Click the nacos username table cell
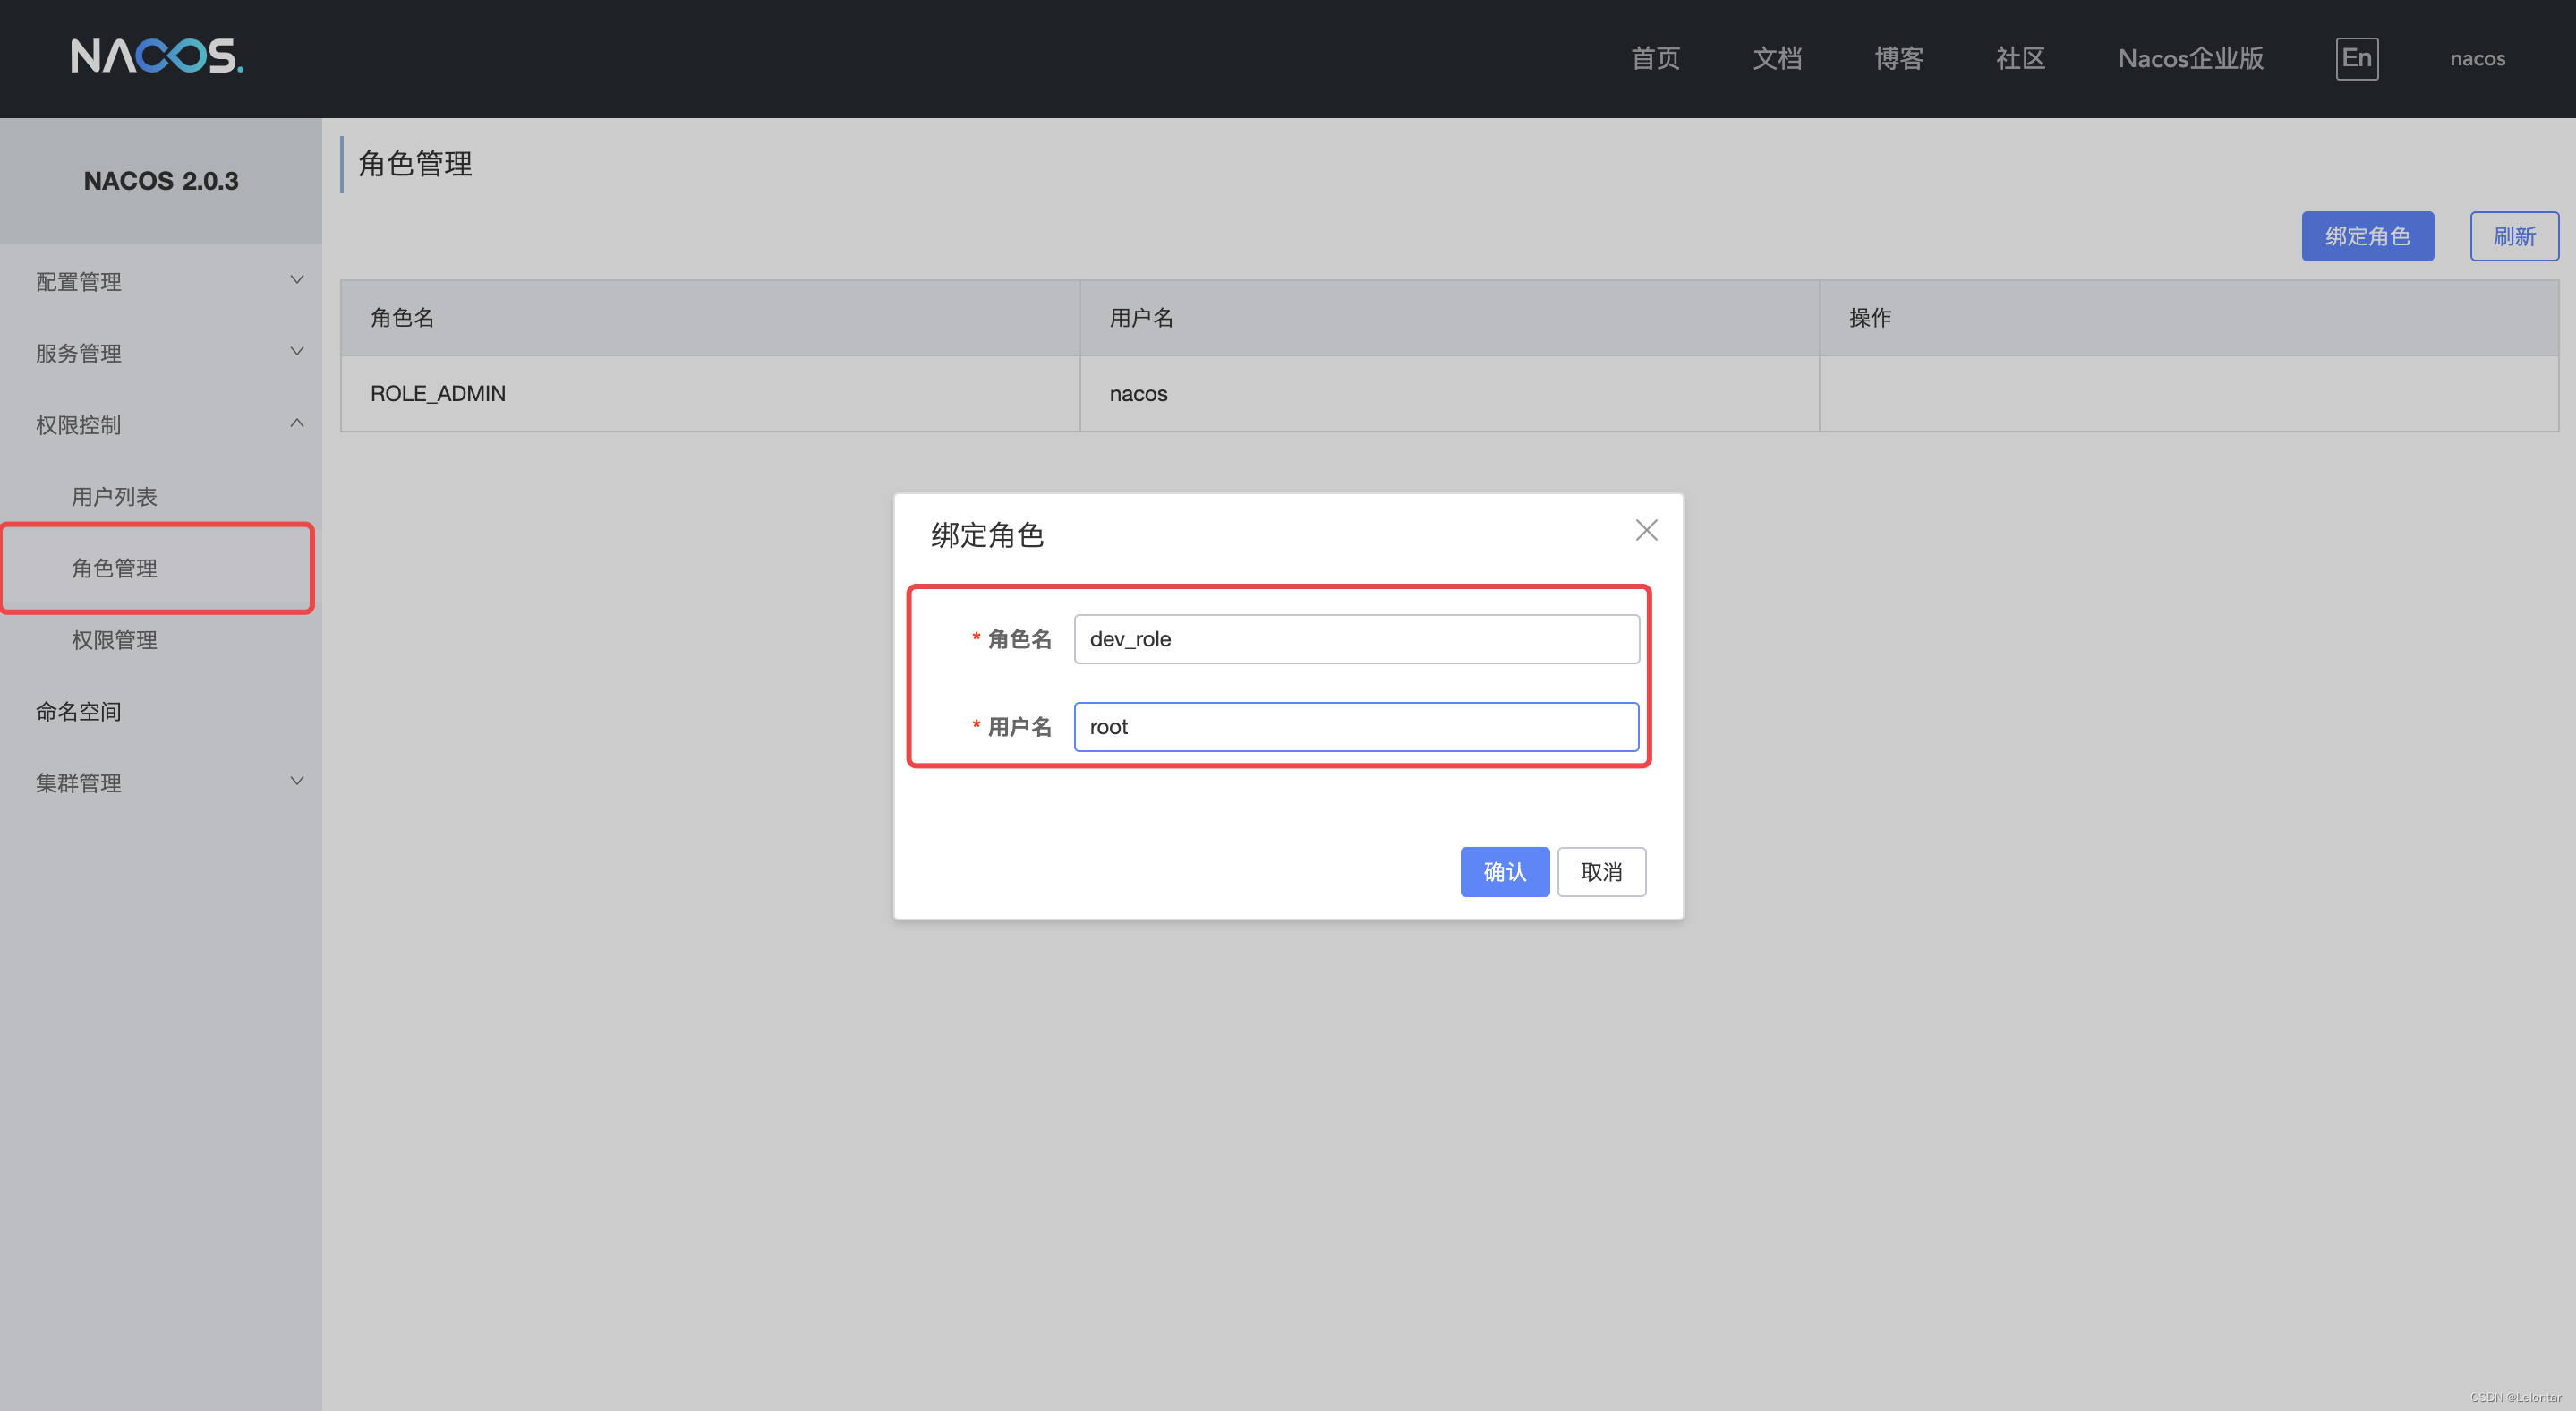Image resolution: width=2576 pixels, height=1411 pixels. click(x=1449, y=393)
